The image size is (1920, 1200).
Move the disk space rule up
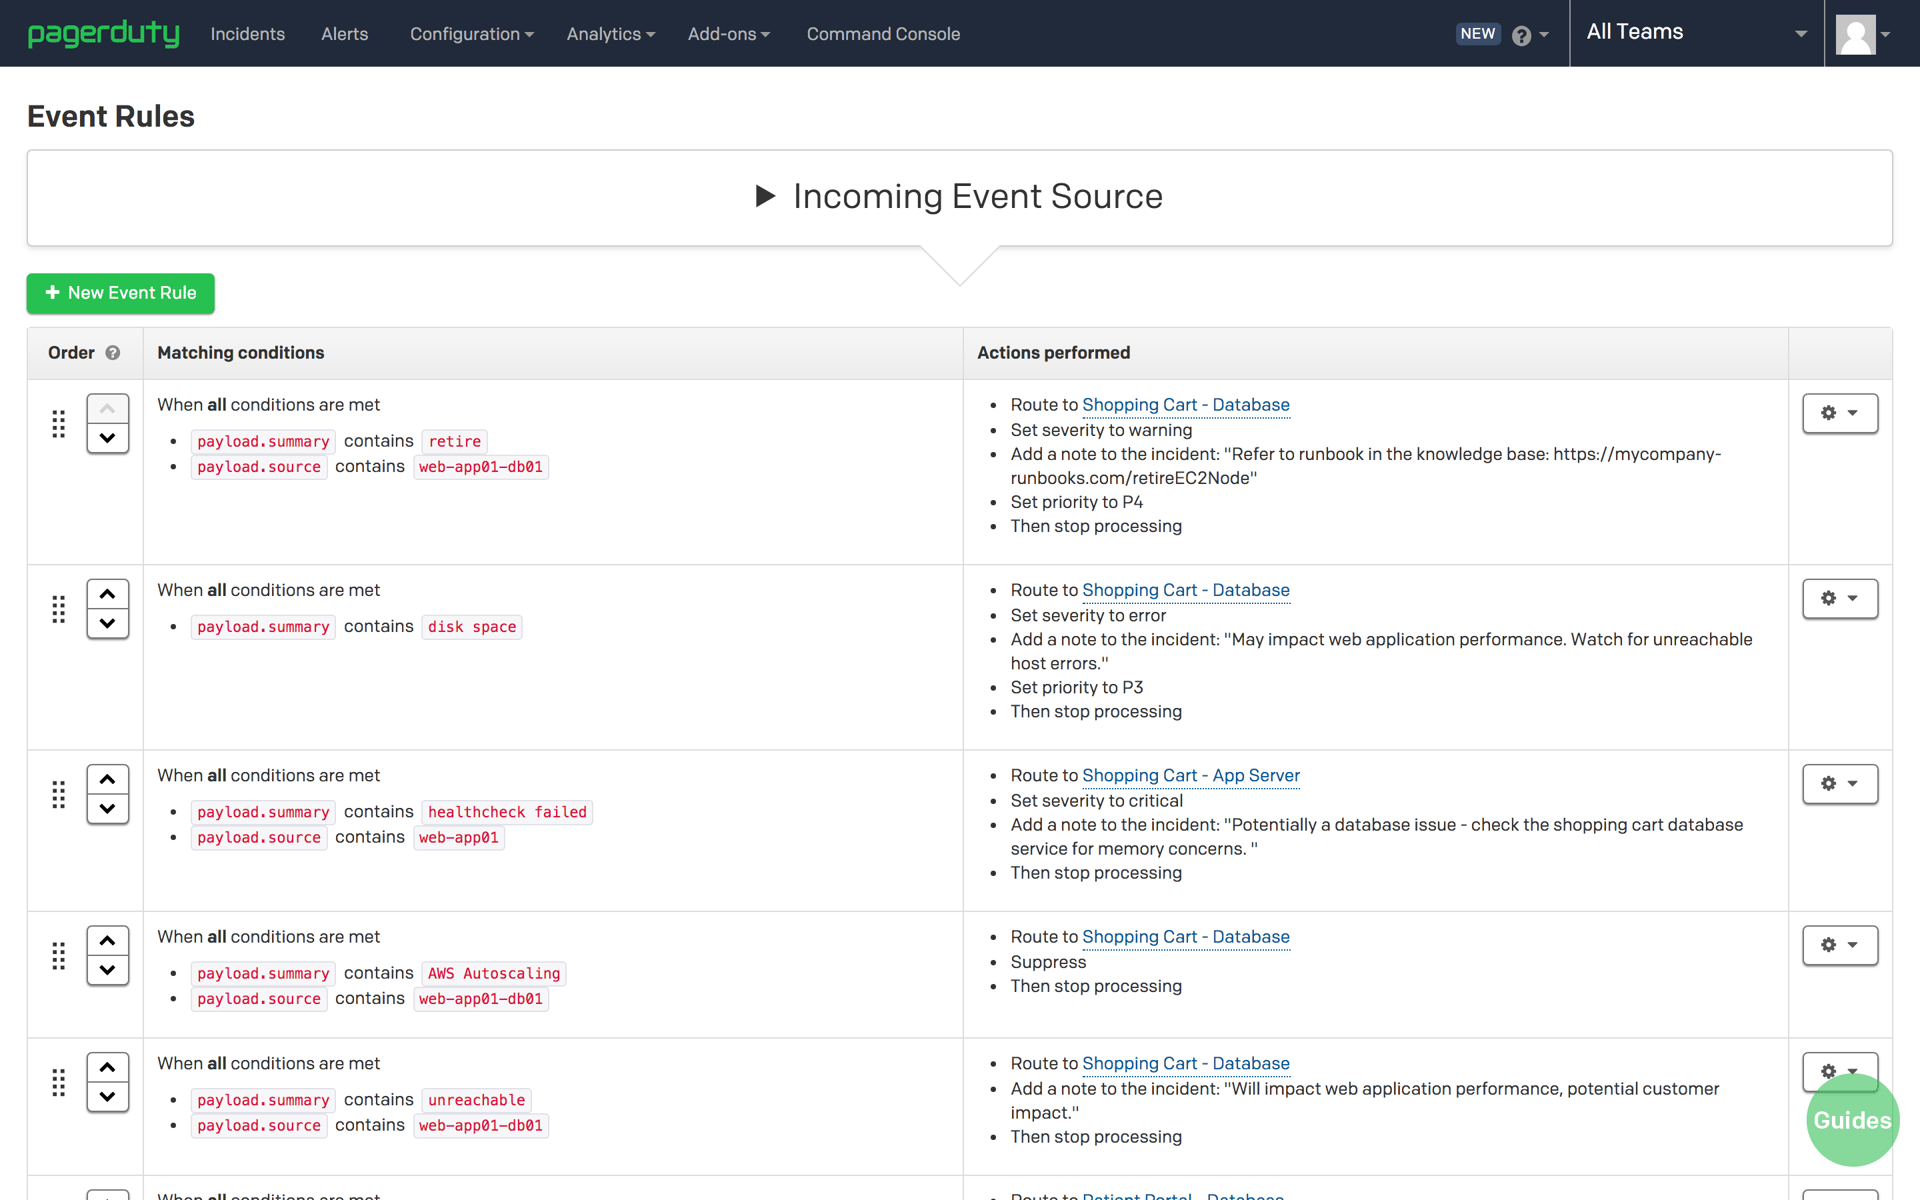coord(107,594)
